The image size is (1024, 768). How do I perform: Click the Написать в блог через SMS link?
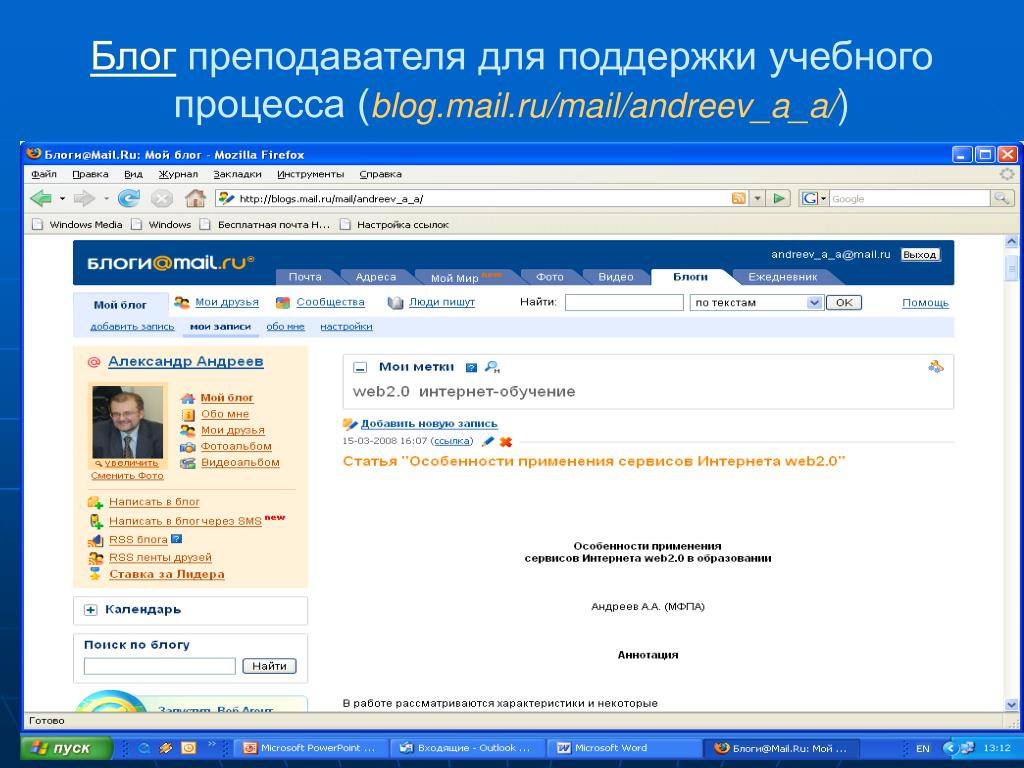pyautogui.click(x=185, y=521)
